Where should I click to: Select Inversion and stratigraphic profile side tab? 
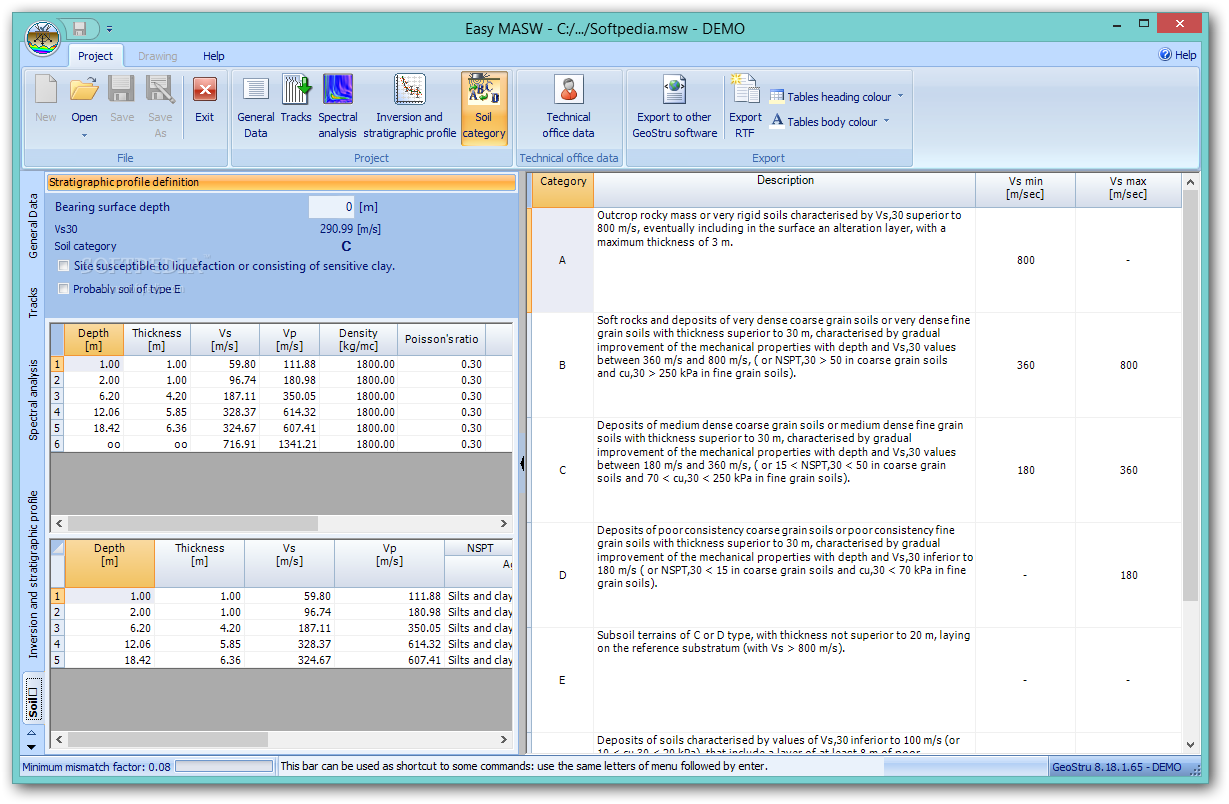tap(33, 574)
